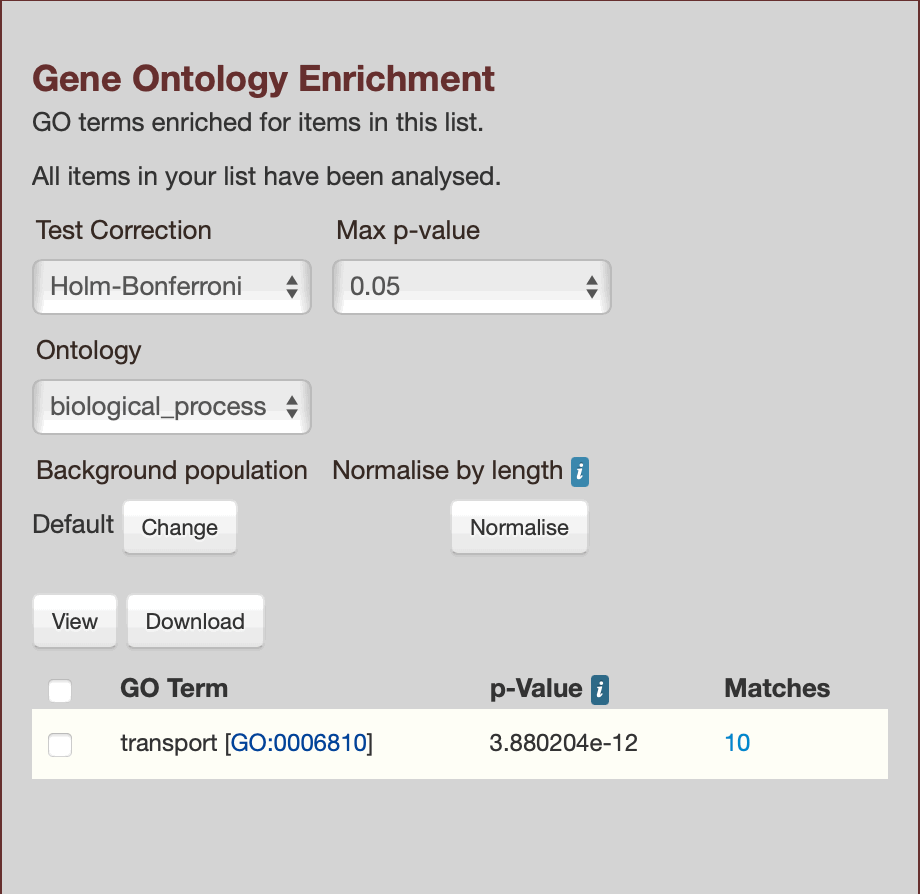Image resolution: width=924 pixels, height=894 pixels.
Task: Click the info icon beside p-Value header
Action: [600, 689]
